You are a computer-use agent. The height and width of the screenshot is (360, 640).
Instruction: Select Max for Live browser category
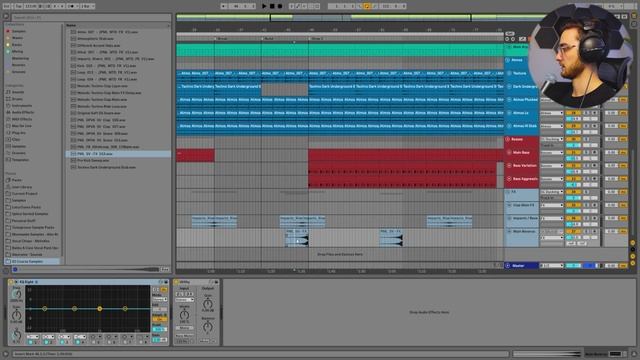pos(21,126)
